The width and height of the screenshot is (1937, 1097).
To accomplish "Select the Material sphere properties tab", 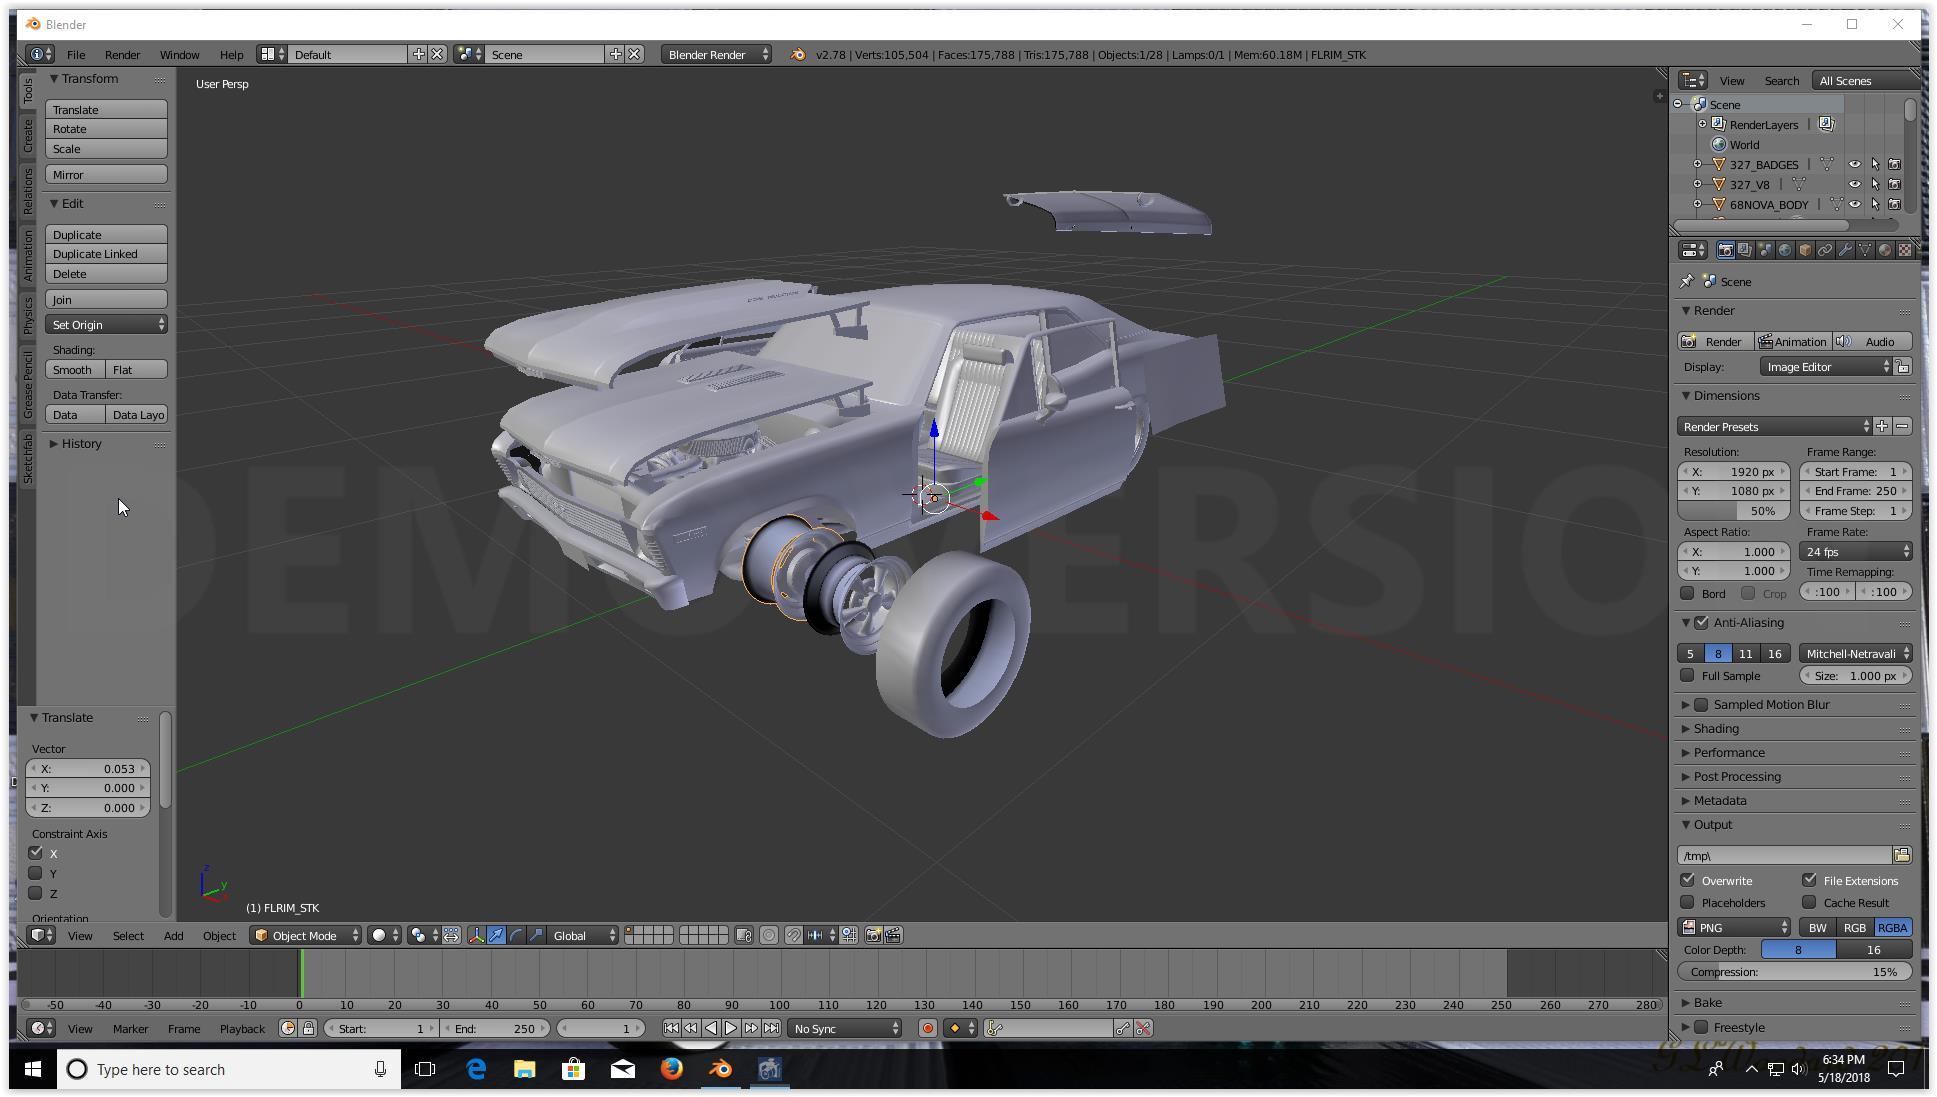I will [x=1884, y=250].
